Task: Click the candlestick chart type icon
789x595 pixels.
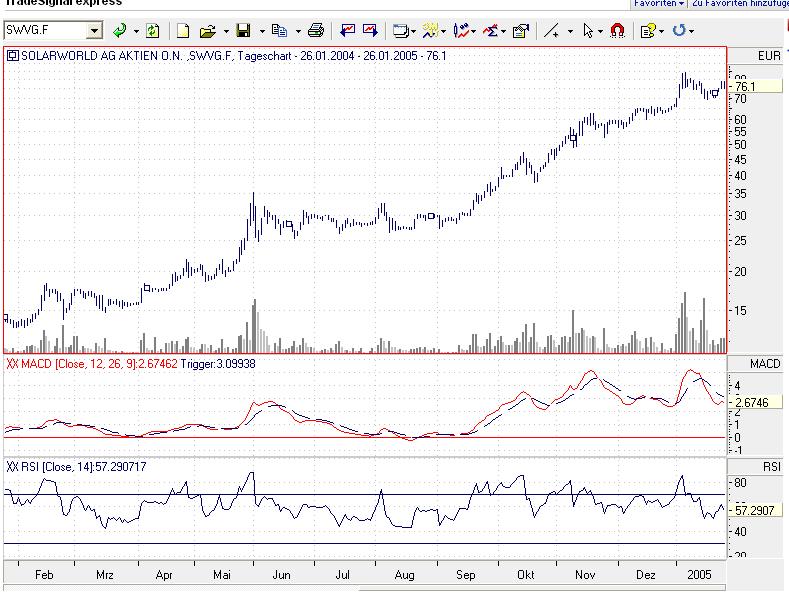Action: (x=461, y=31)
